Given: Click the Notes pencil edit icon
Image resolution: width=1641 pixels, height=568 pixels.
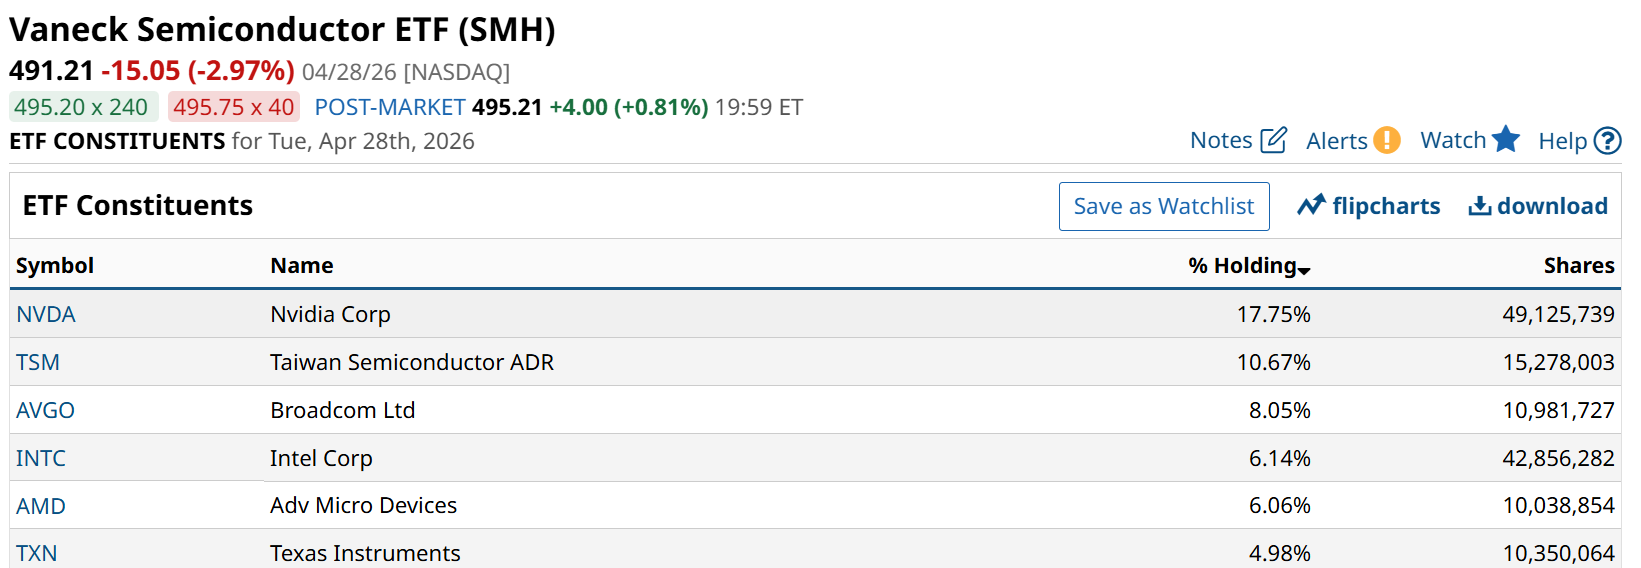Looking at the screenshot, I should coord(1273,140).
